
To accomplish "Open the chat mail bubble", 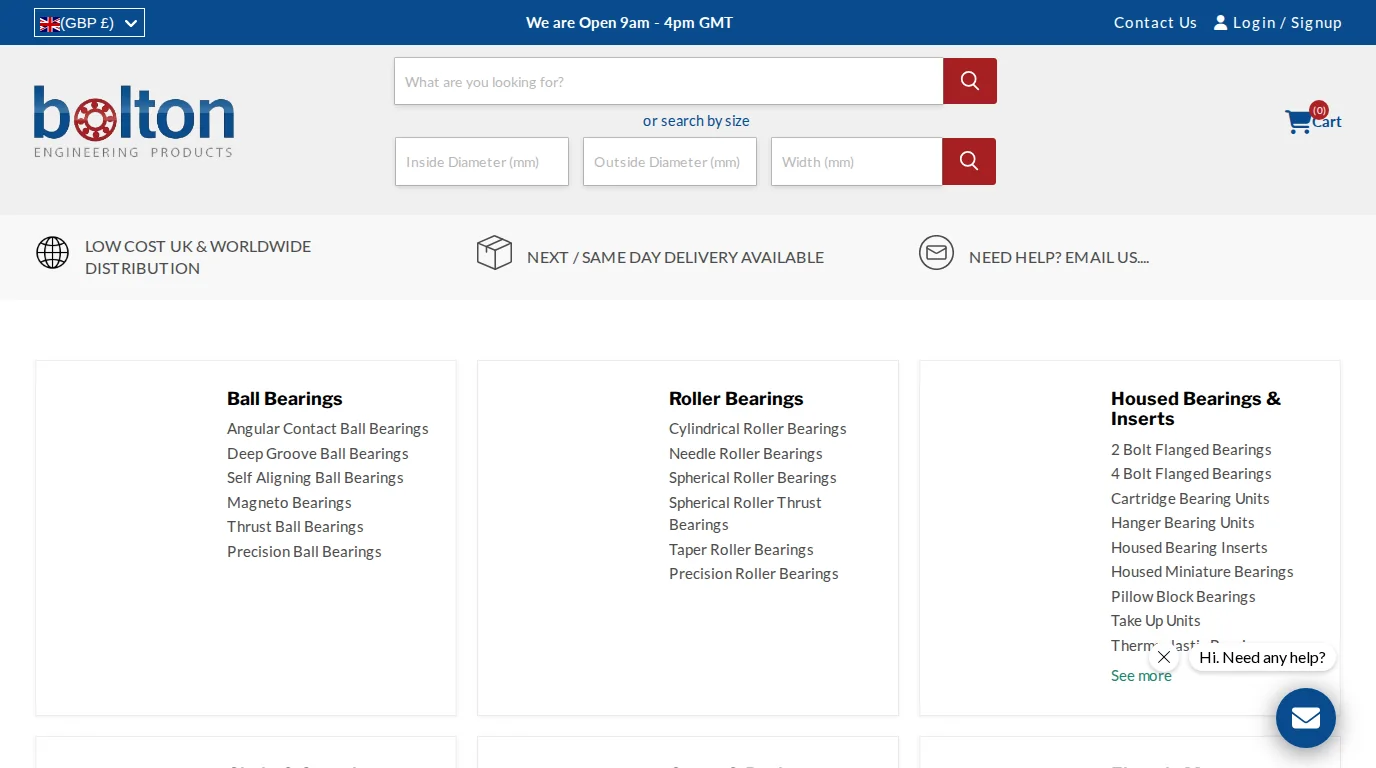I will pyautogui.click(x=1305, y=718).
